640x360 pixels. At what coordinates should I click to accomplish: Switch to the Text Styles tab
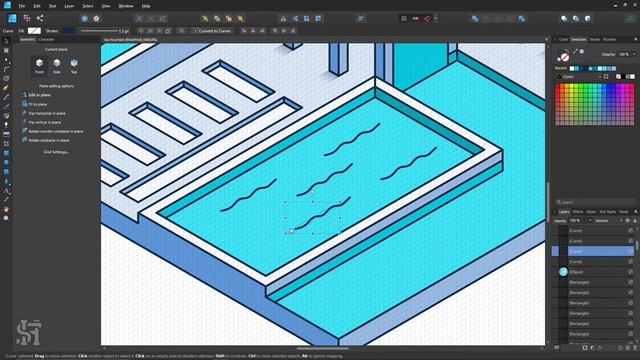607,211
